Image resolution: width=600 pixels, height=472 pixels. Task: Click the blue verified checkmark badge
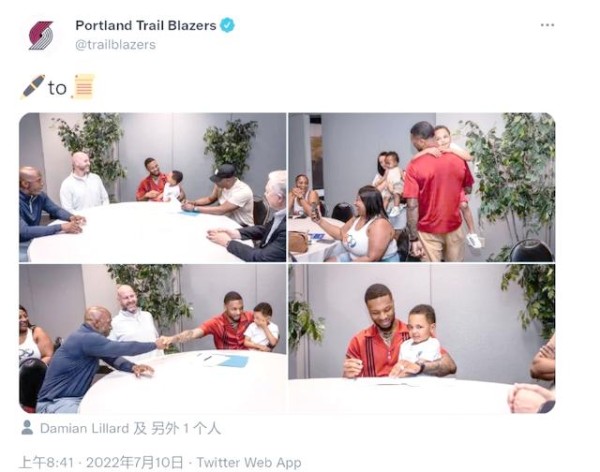tap(227, 25)
